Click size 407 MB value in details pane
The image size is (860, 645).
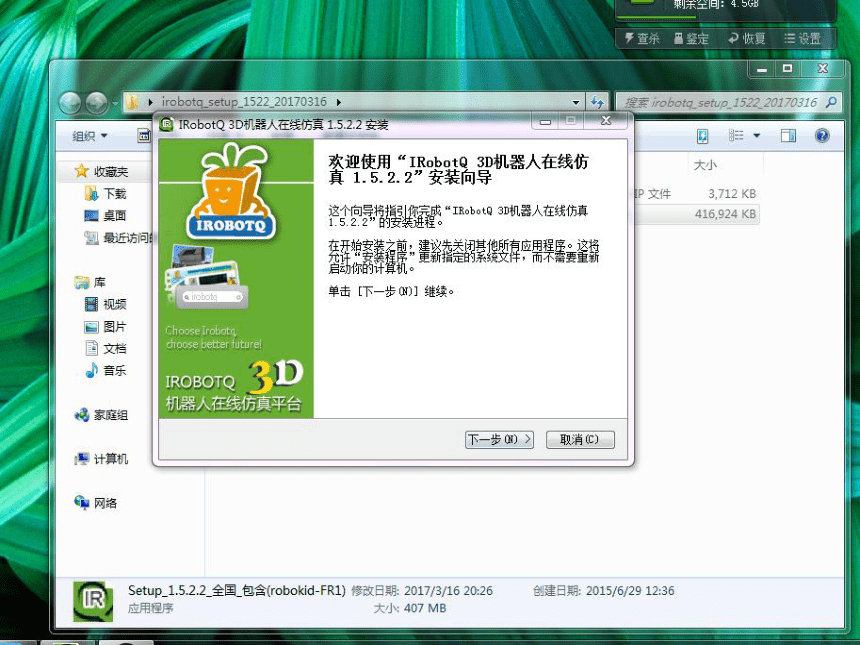[425, 608]
